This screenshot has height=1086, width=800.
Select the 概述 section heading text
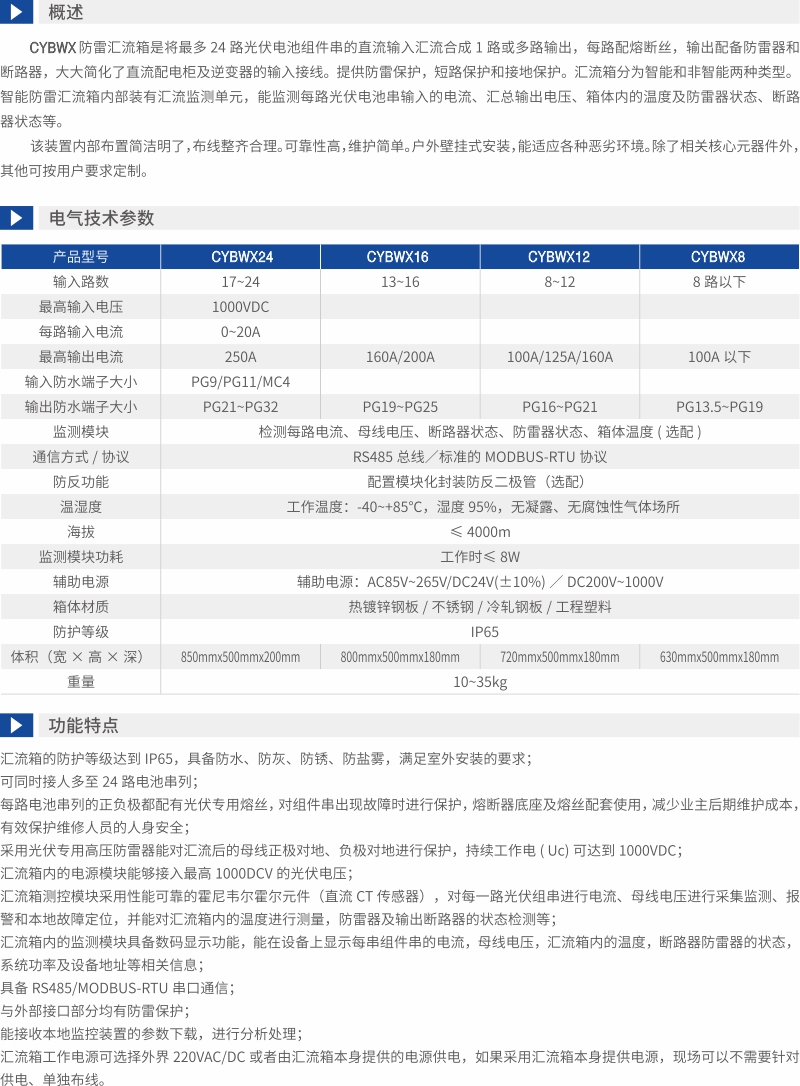pyautogui.click(x=66, y=12)
